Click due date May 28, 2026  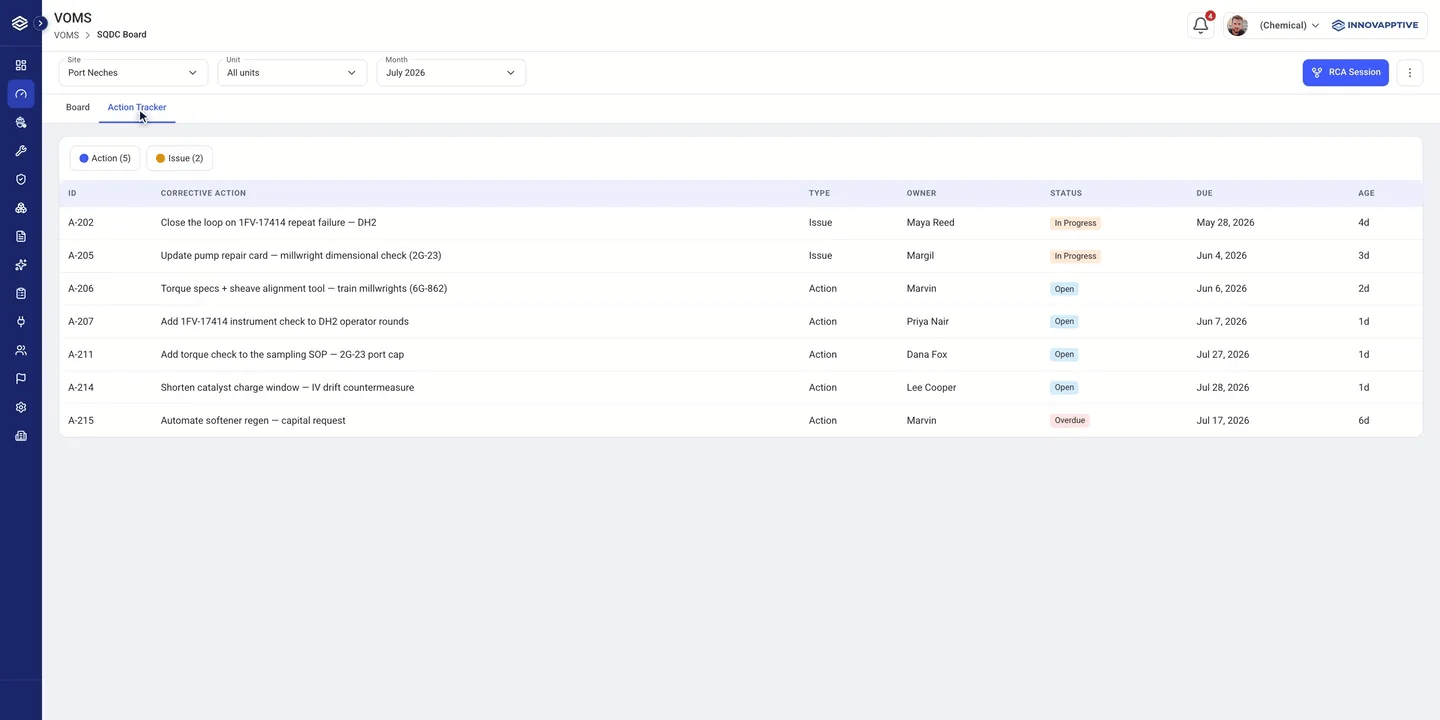[1226, 223]
